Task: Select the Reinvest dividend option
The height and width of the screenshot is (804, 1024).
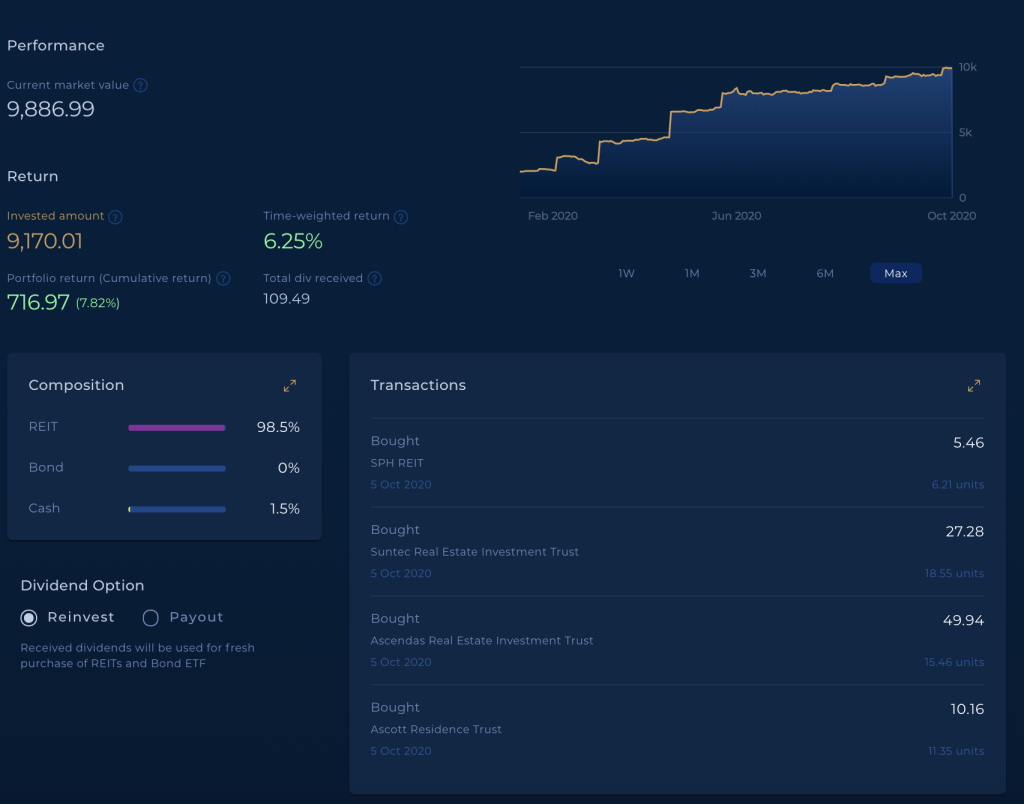Action: (x=30, y=618)
